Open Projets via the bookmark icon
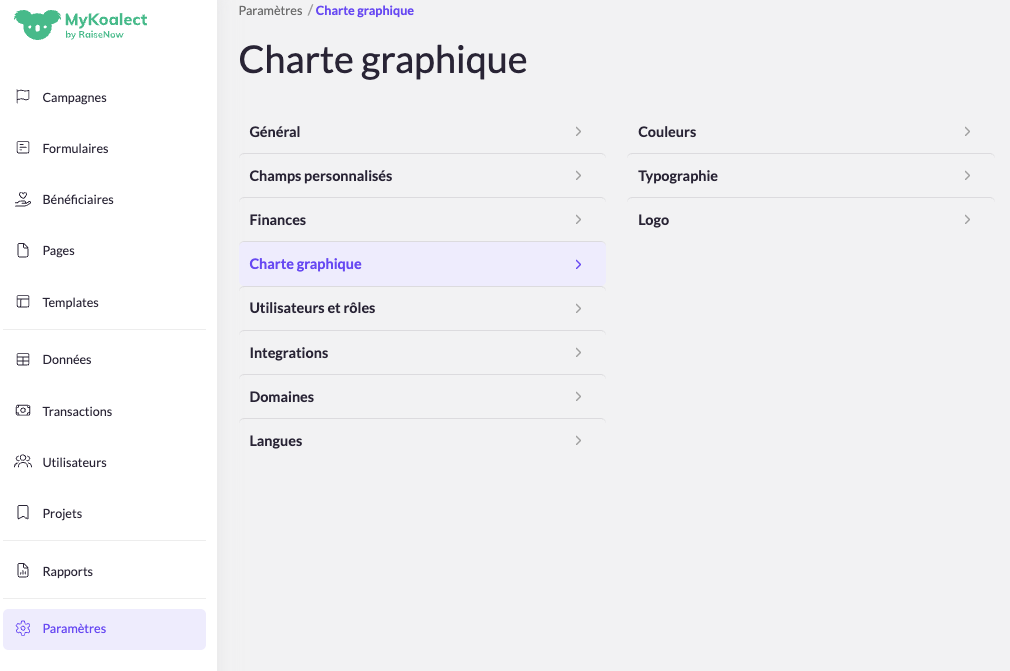 pos(23,512)
